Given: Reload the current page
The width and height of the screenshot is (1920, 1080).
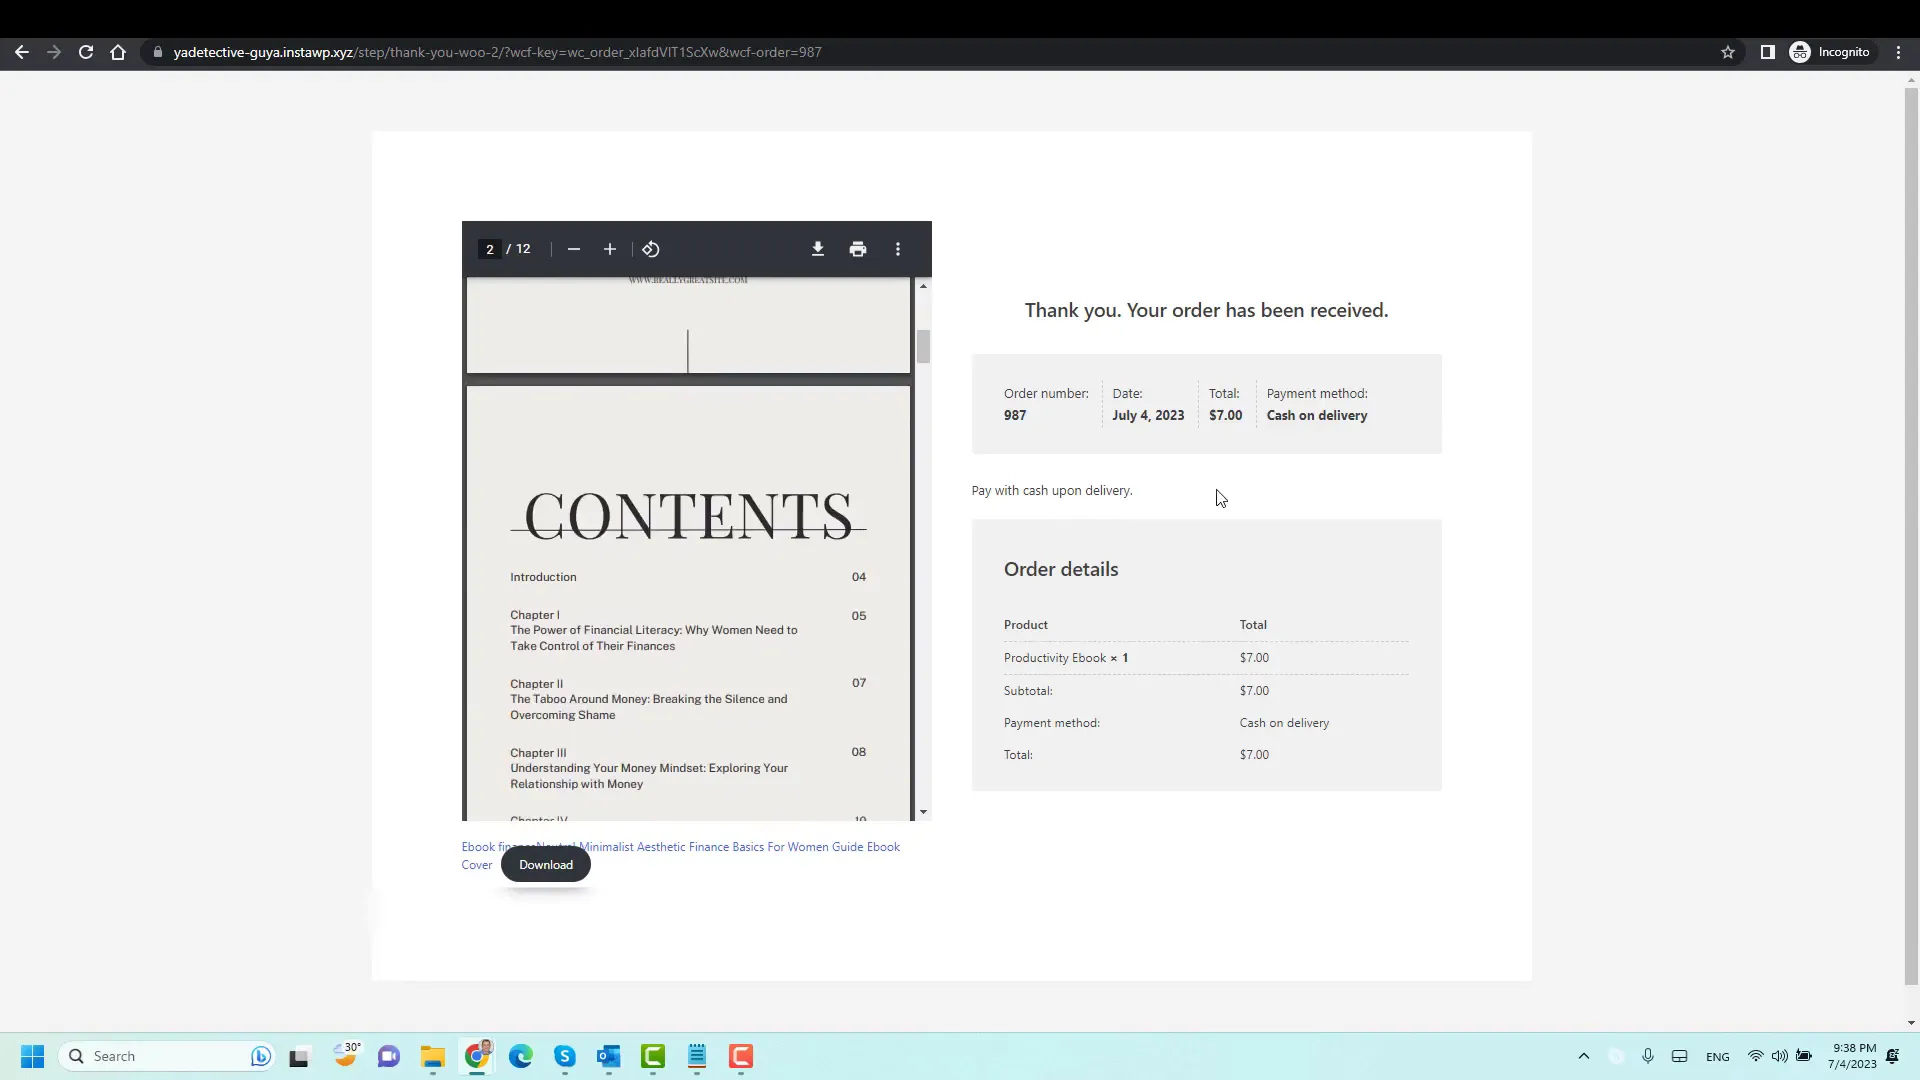Looking at the screenshot, I should [x=86, y=52].
